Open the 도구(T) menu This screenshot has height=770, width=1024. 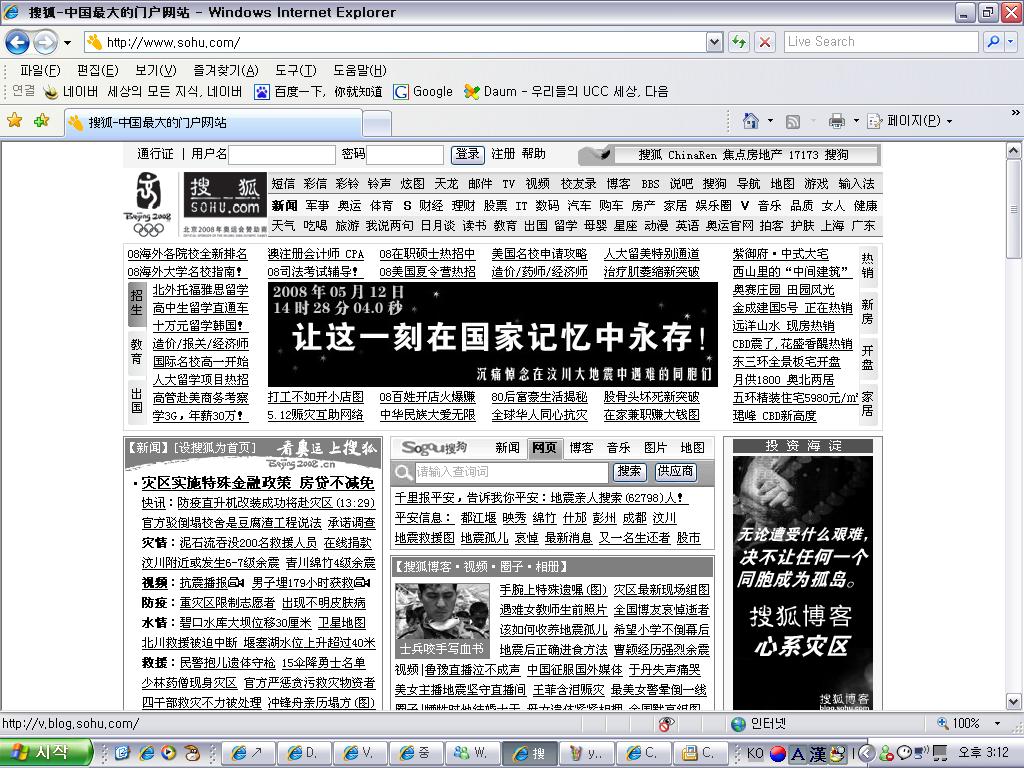[x=295, y=70]
